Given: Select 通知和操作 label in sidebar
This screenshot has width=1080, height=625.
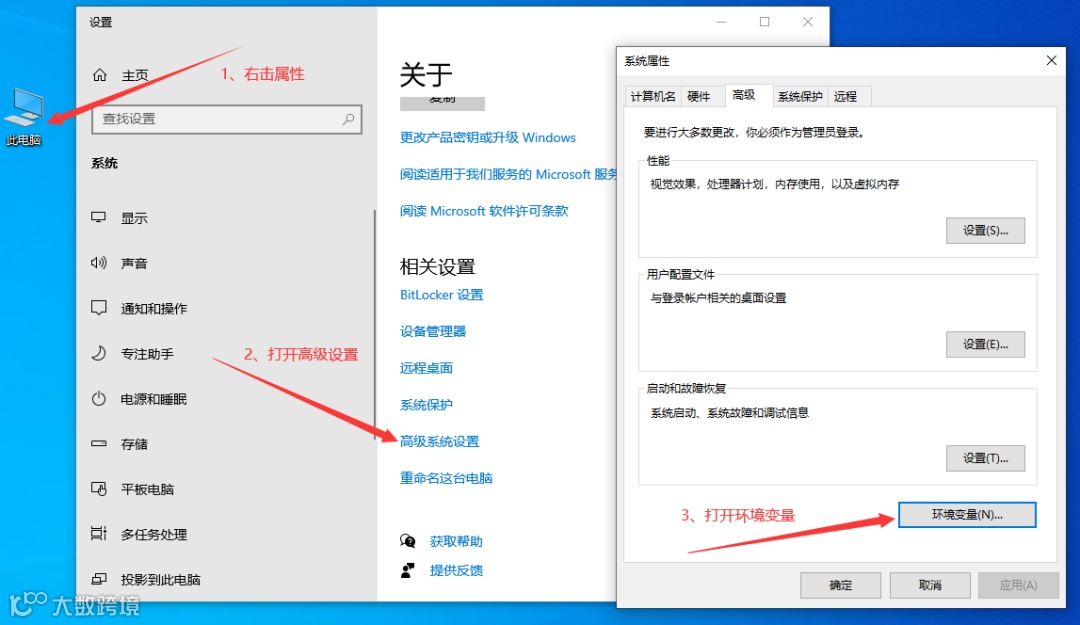Looking at the screenshot, I should pos(154,309).
